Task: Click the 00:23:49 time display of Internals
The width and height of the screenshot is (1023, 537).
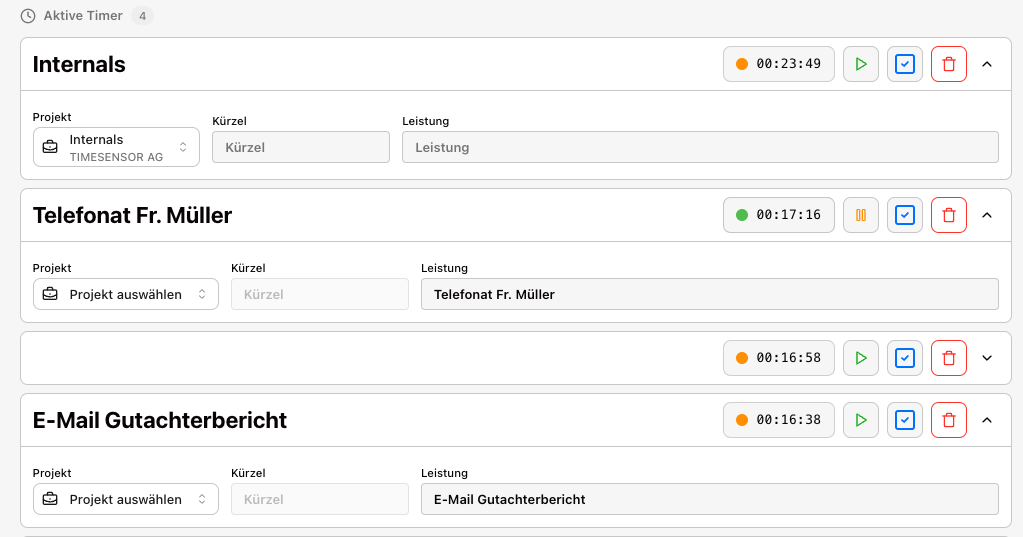Action: click(x=778, y=64)
